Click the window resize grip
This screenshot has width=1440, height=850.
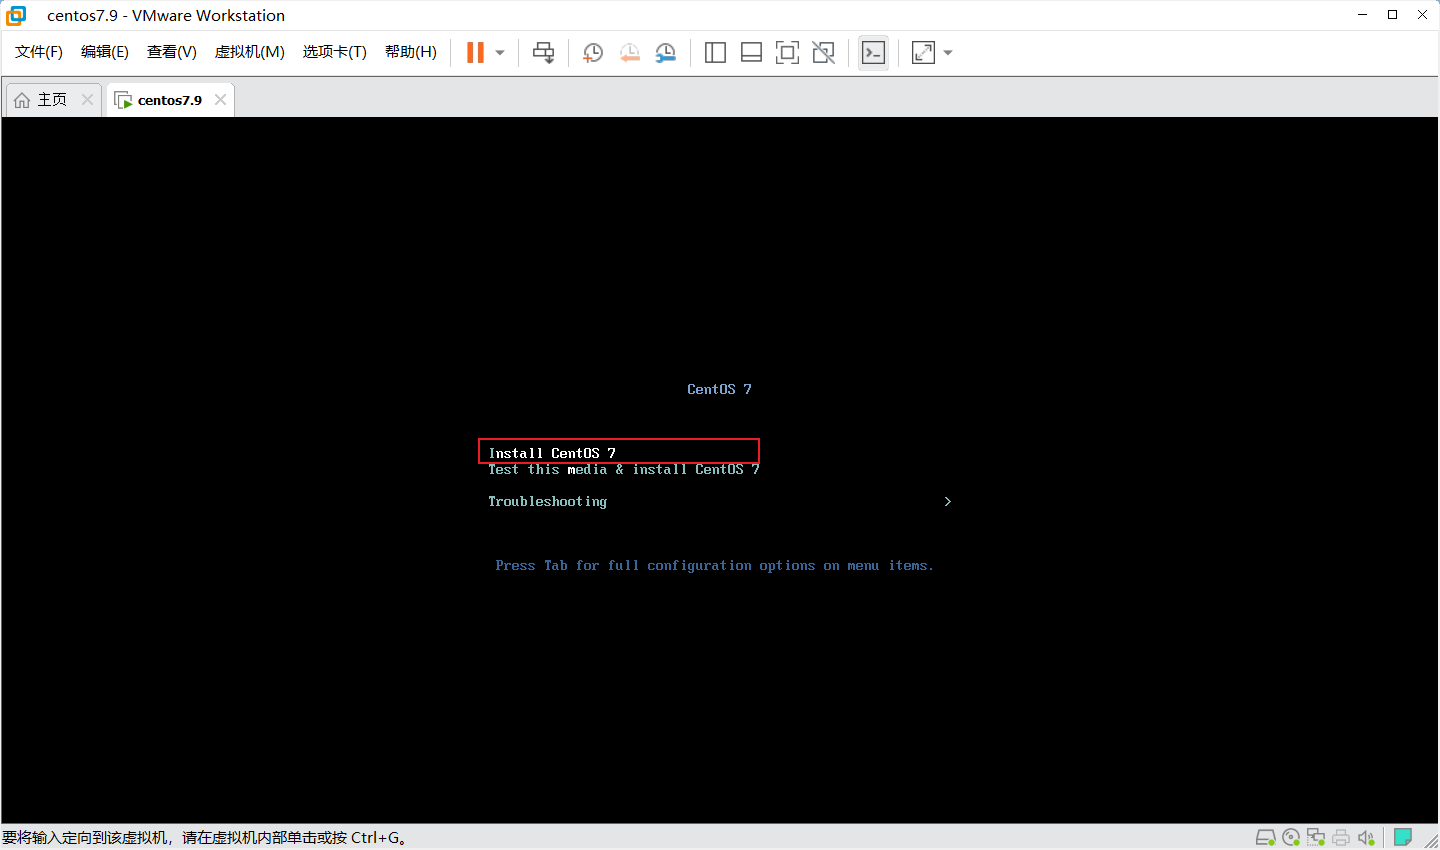tap(1431, 841)
